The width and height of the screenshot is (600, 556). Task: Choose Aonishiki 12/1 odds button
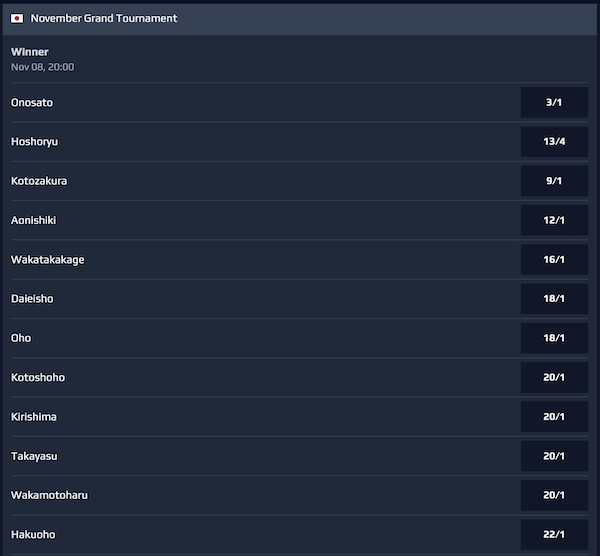pyautogui.click(x=554, y=220)
